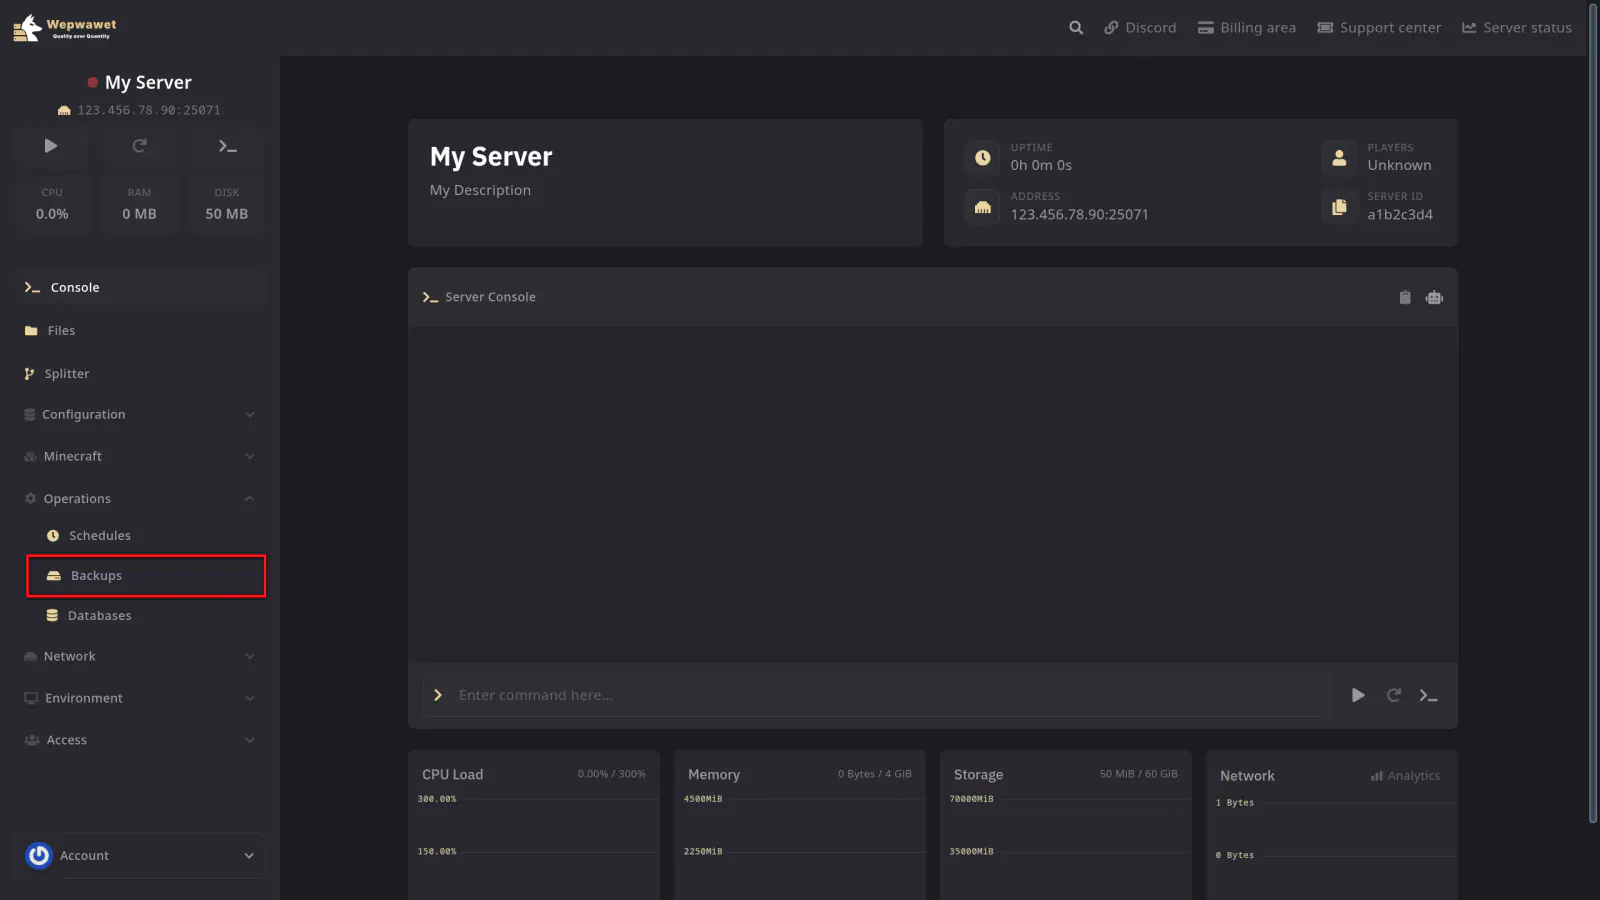Restart server via sidebar restart icon
1600x900 pixels.
pos(139,146)
